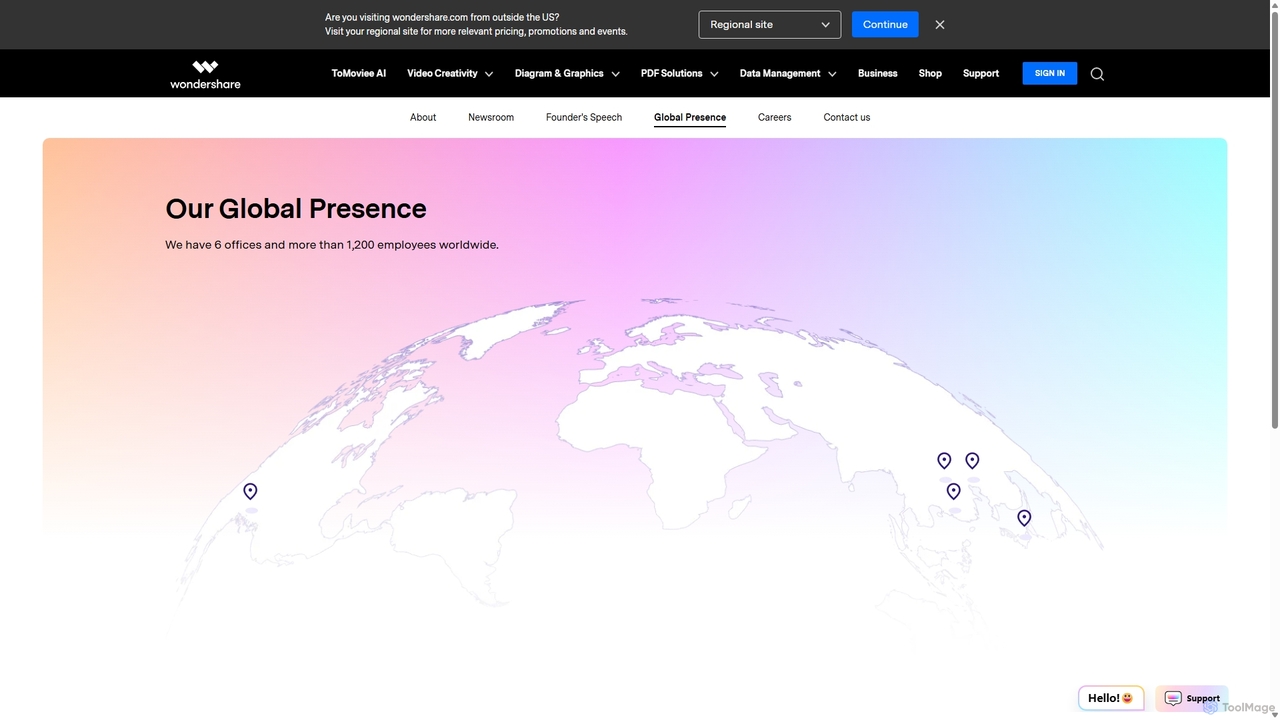Viewport: 1280px width, 720px height.
Task: Click the southeastern-most map pin
Action: 1024,518
